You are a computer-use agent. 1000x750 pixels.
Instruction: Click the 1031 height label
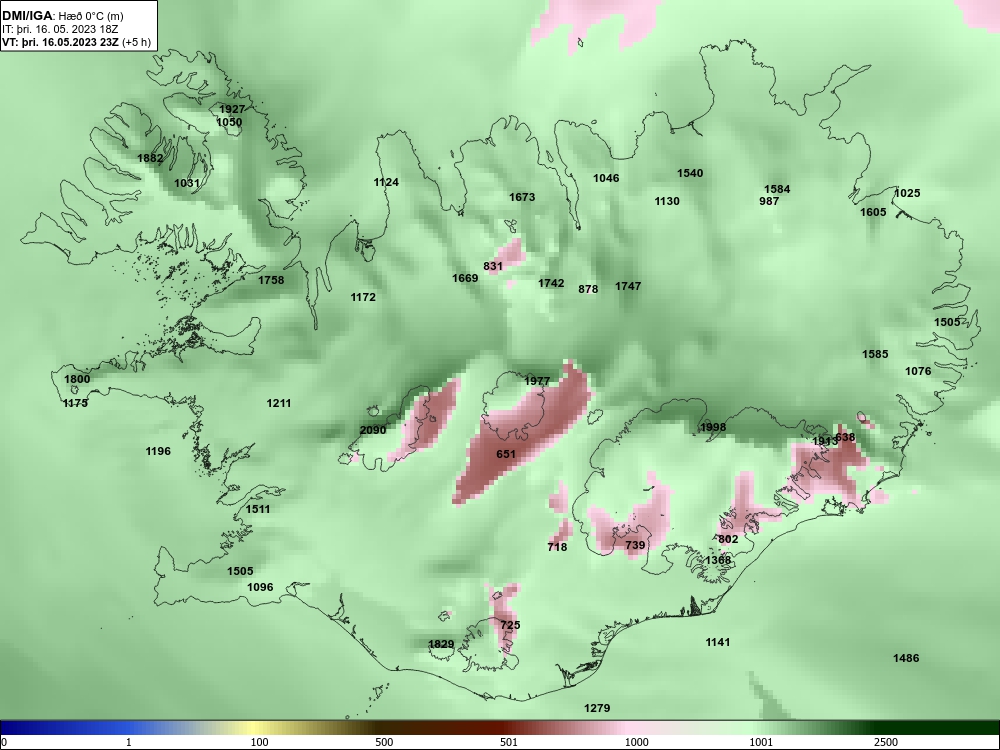click(x=187, y=183)
